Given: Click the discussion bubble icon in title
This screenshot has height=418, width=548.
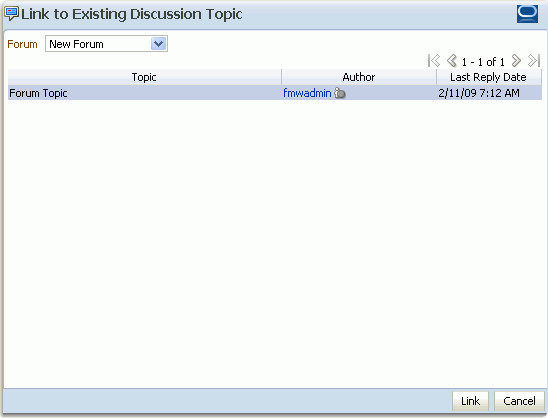Looking at the screenshot, I should (x=12, y=14).
